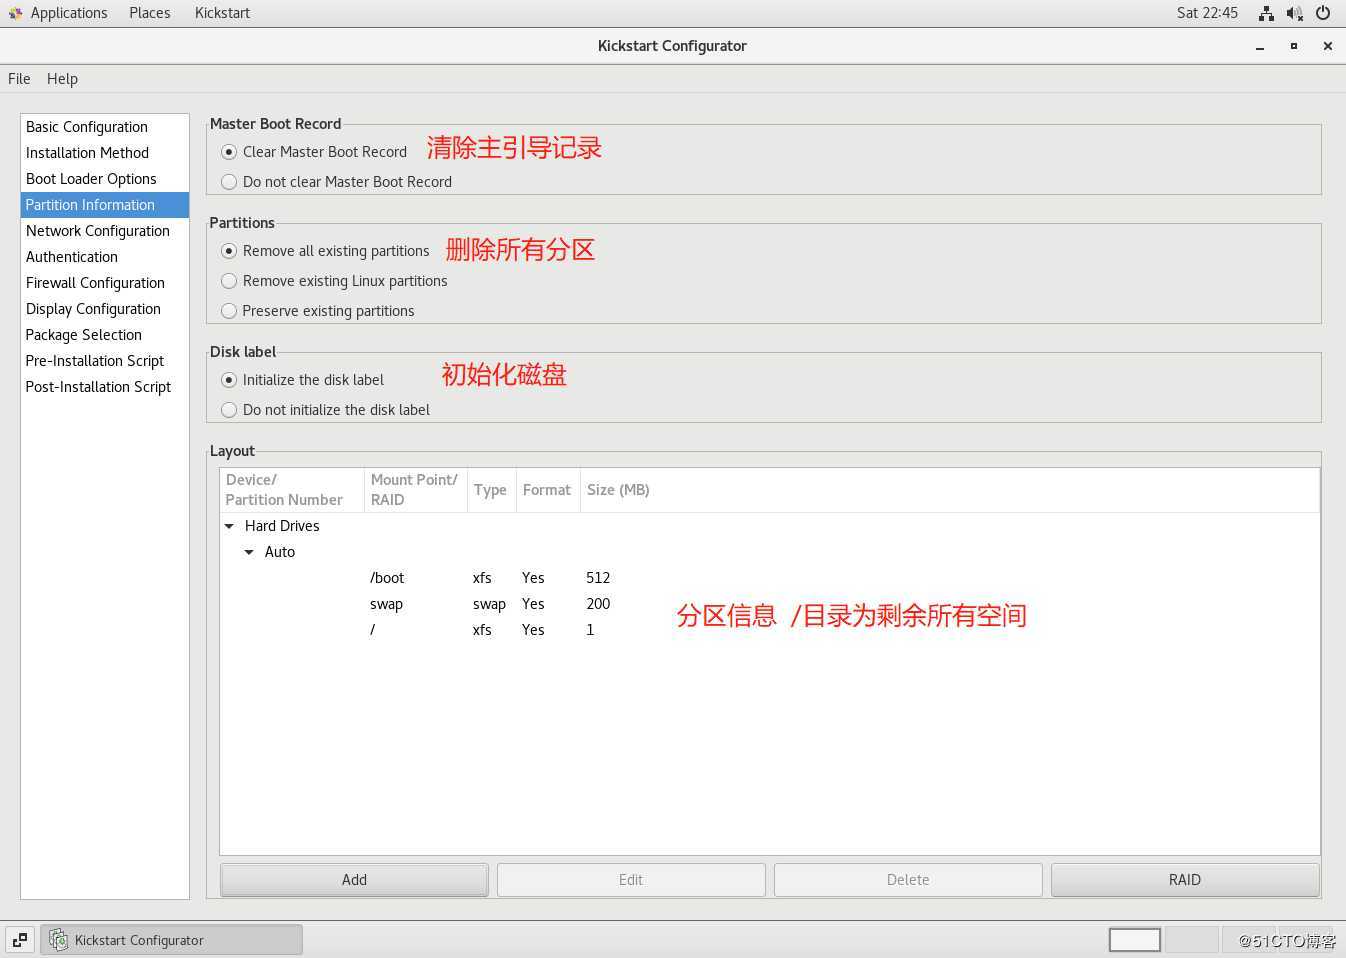Screen dimensions: 1346x958
Task: Open Installation Method section
Action: 105,153
